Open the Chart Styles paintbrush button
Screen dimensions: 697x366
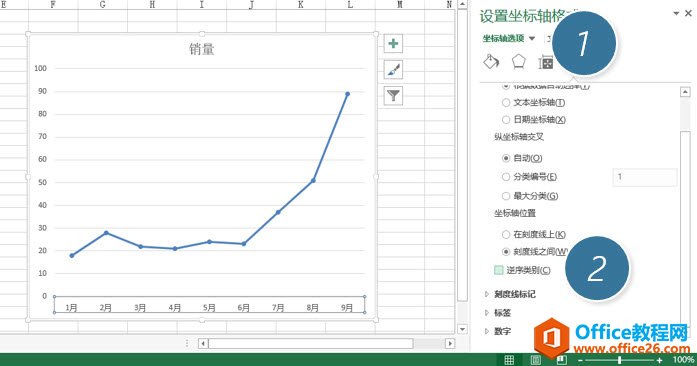(x=393, y=70)
